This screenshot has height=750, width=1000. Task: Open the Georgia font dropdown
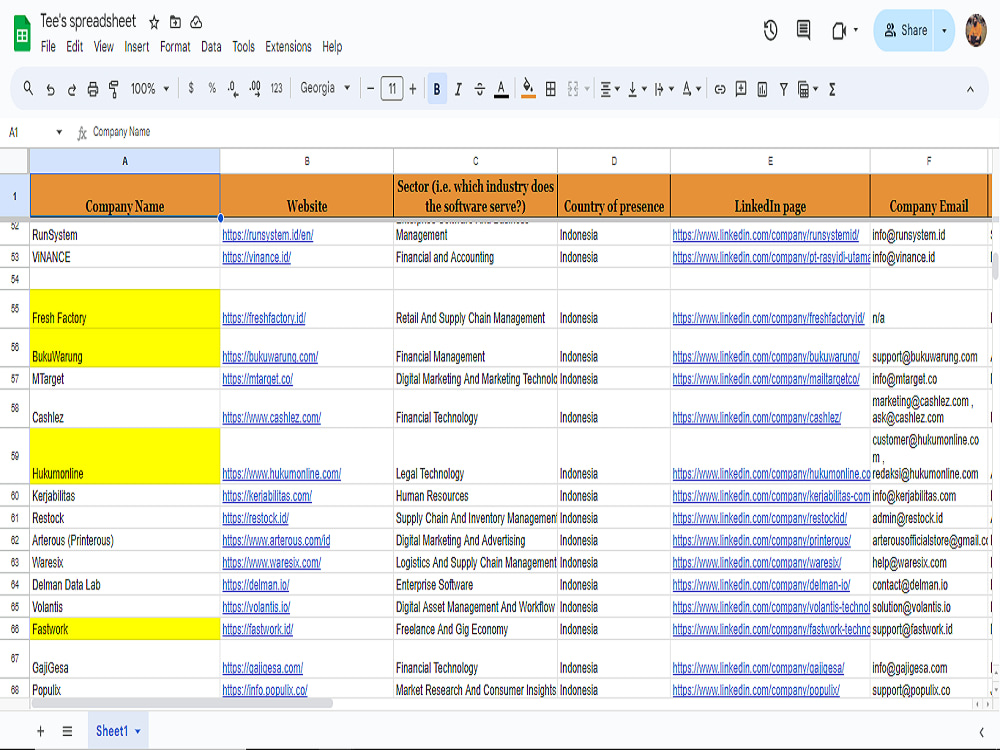[325, 88]
